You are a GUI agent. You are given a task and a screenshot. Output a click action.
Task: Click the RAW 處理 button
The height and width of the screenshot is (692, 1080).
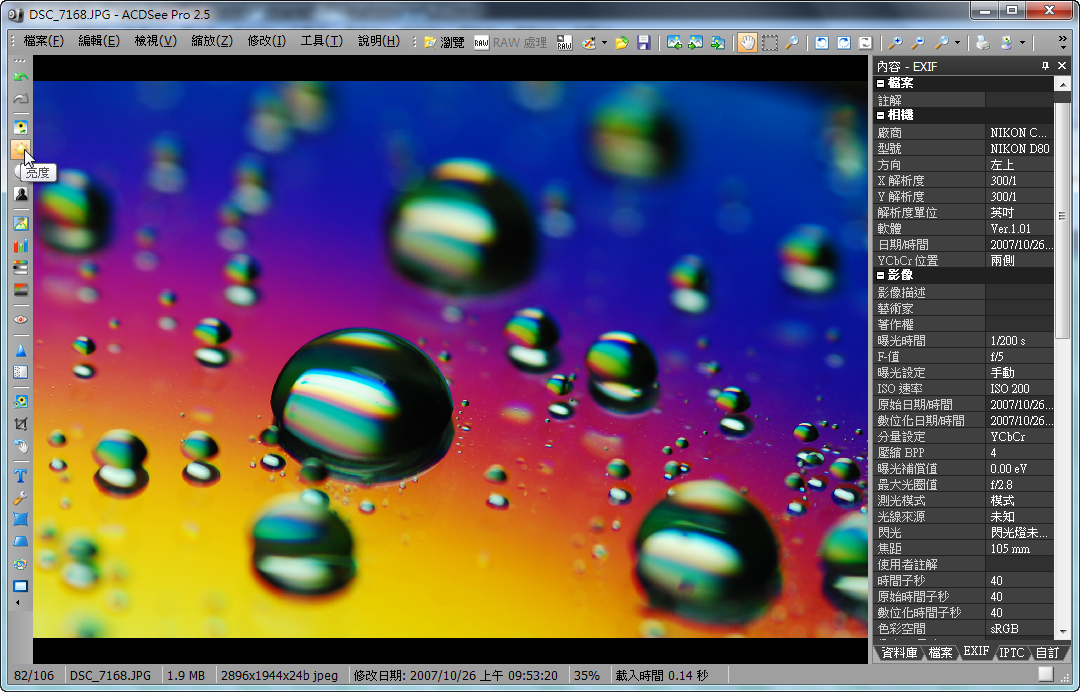(510, 42)
